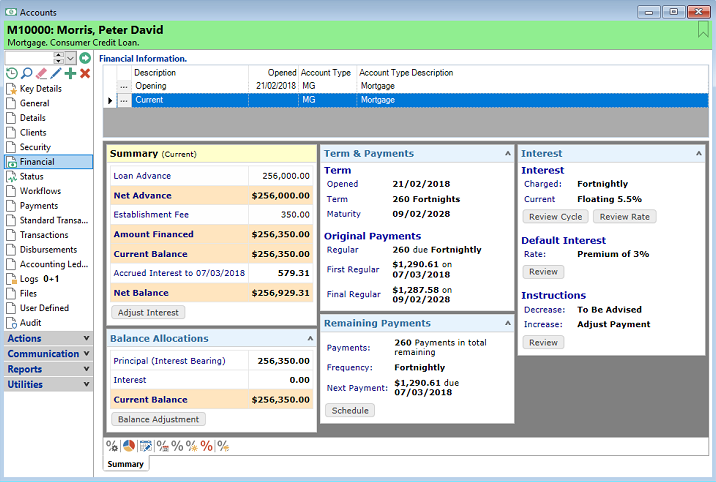The image size is (716, 482).
Task: Select the Opening row in grid
Action: click(x=405, y=86)
